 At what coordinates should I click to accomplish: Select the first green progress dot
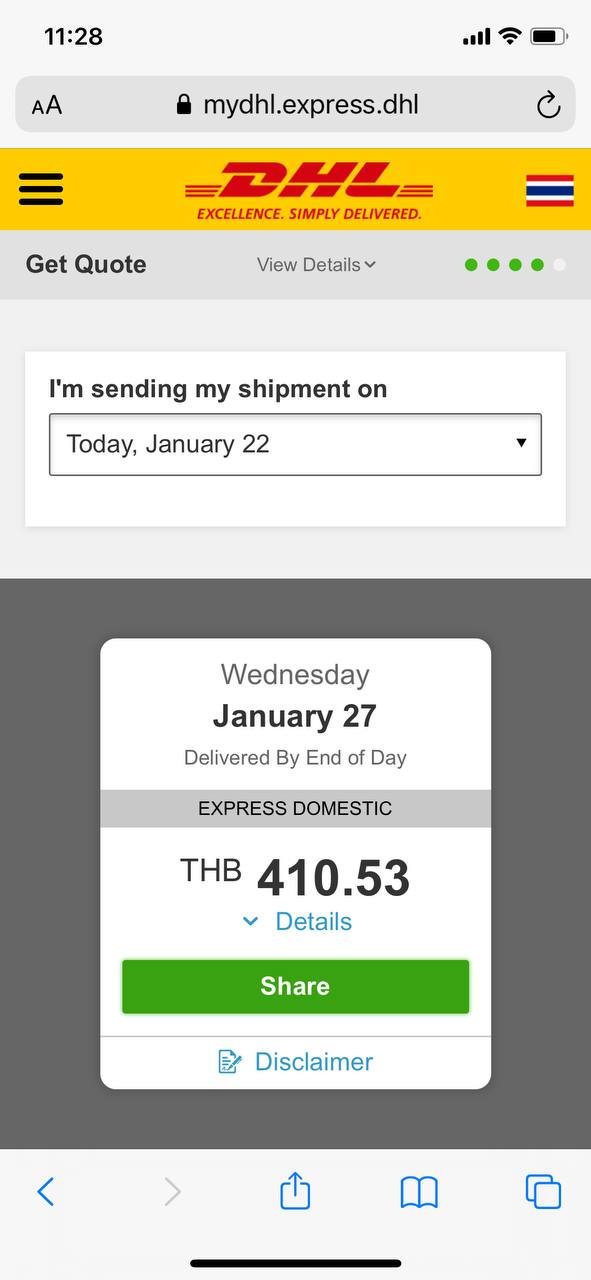[471, 265]
